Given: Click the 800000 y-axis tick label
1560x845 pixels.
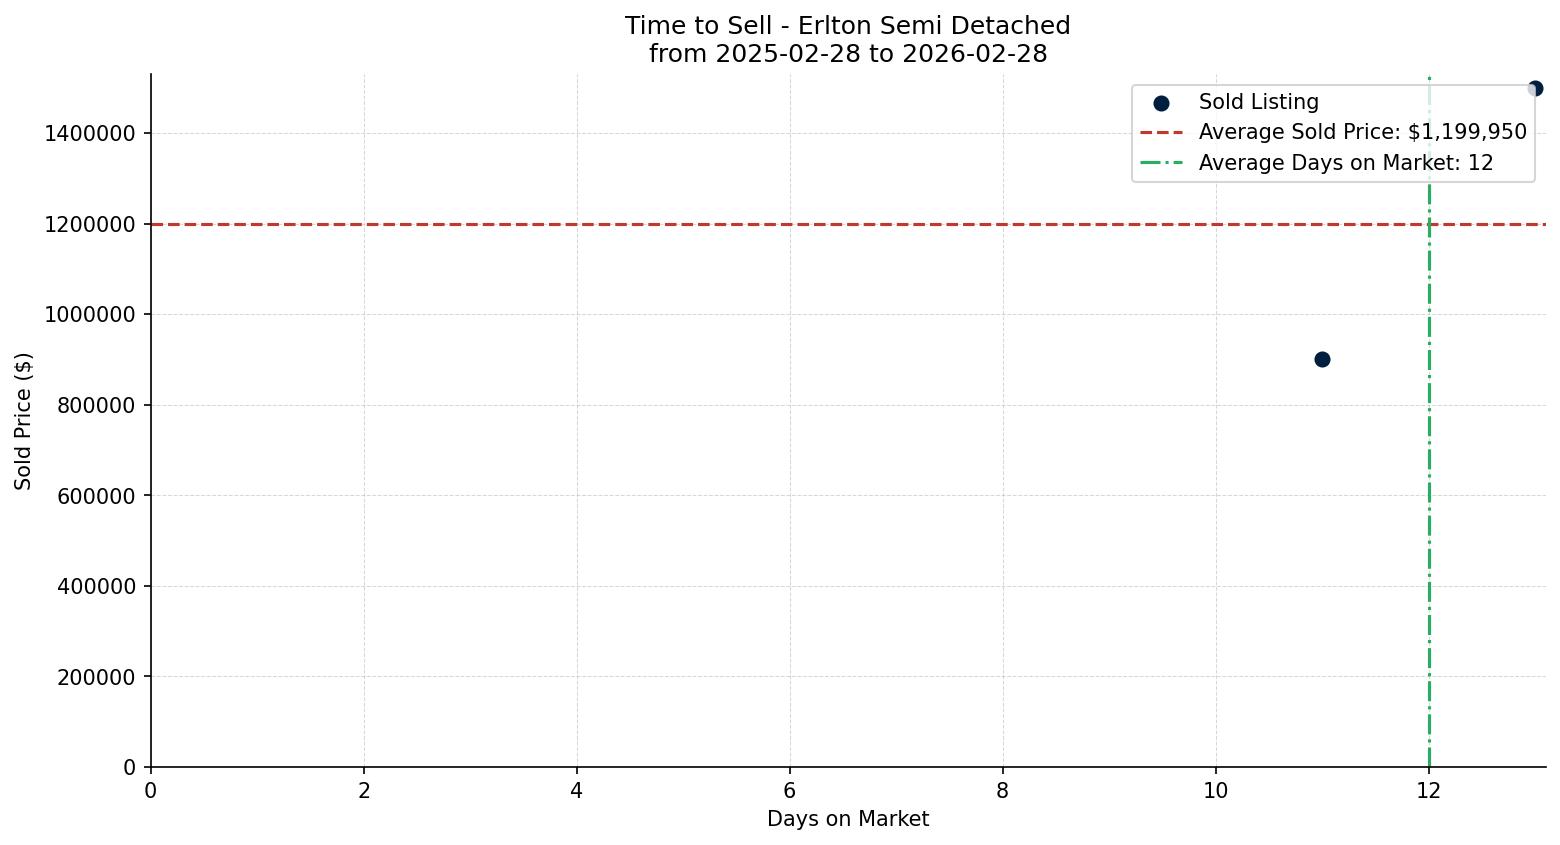Looking at the screenshot, I should tap(97, 405).
